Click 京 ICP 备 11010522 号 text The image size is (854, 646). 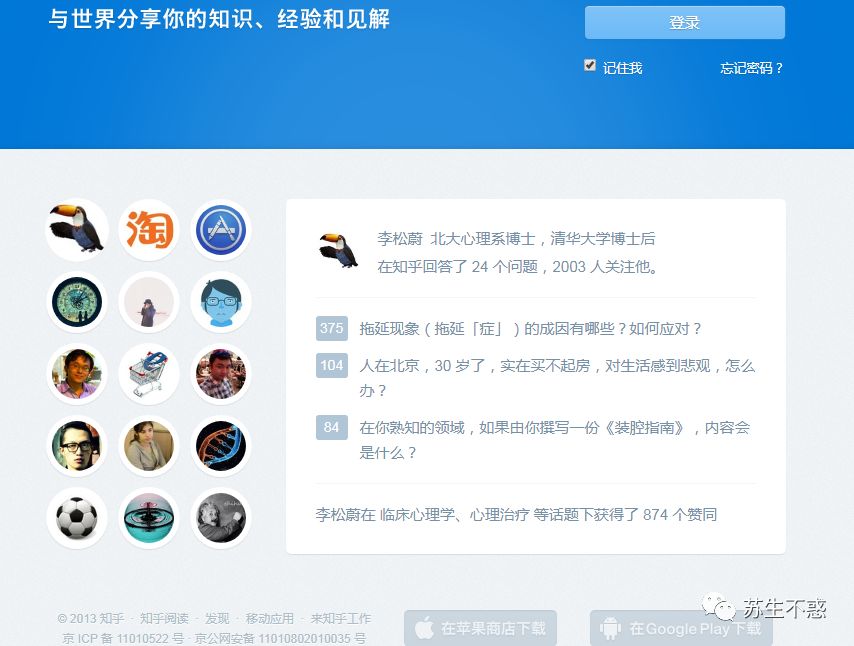(x=123, y=638)
